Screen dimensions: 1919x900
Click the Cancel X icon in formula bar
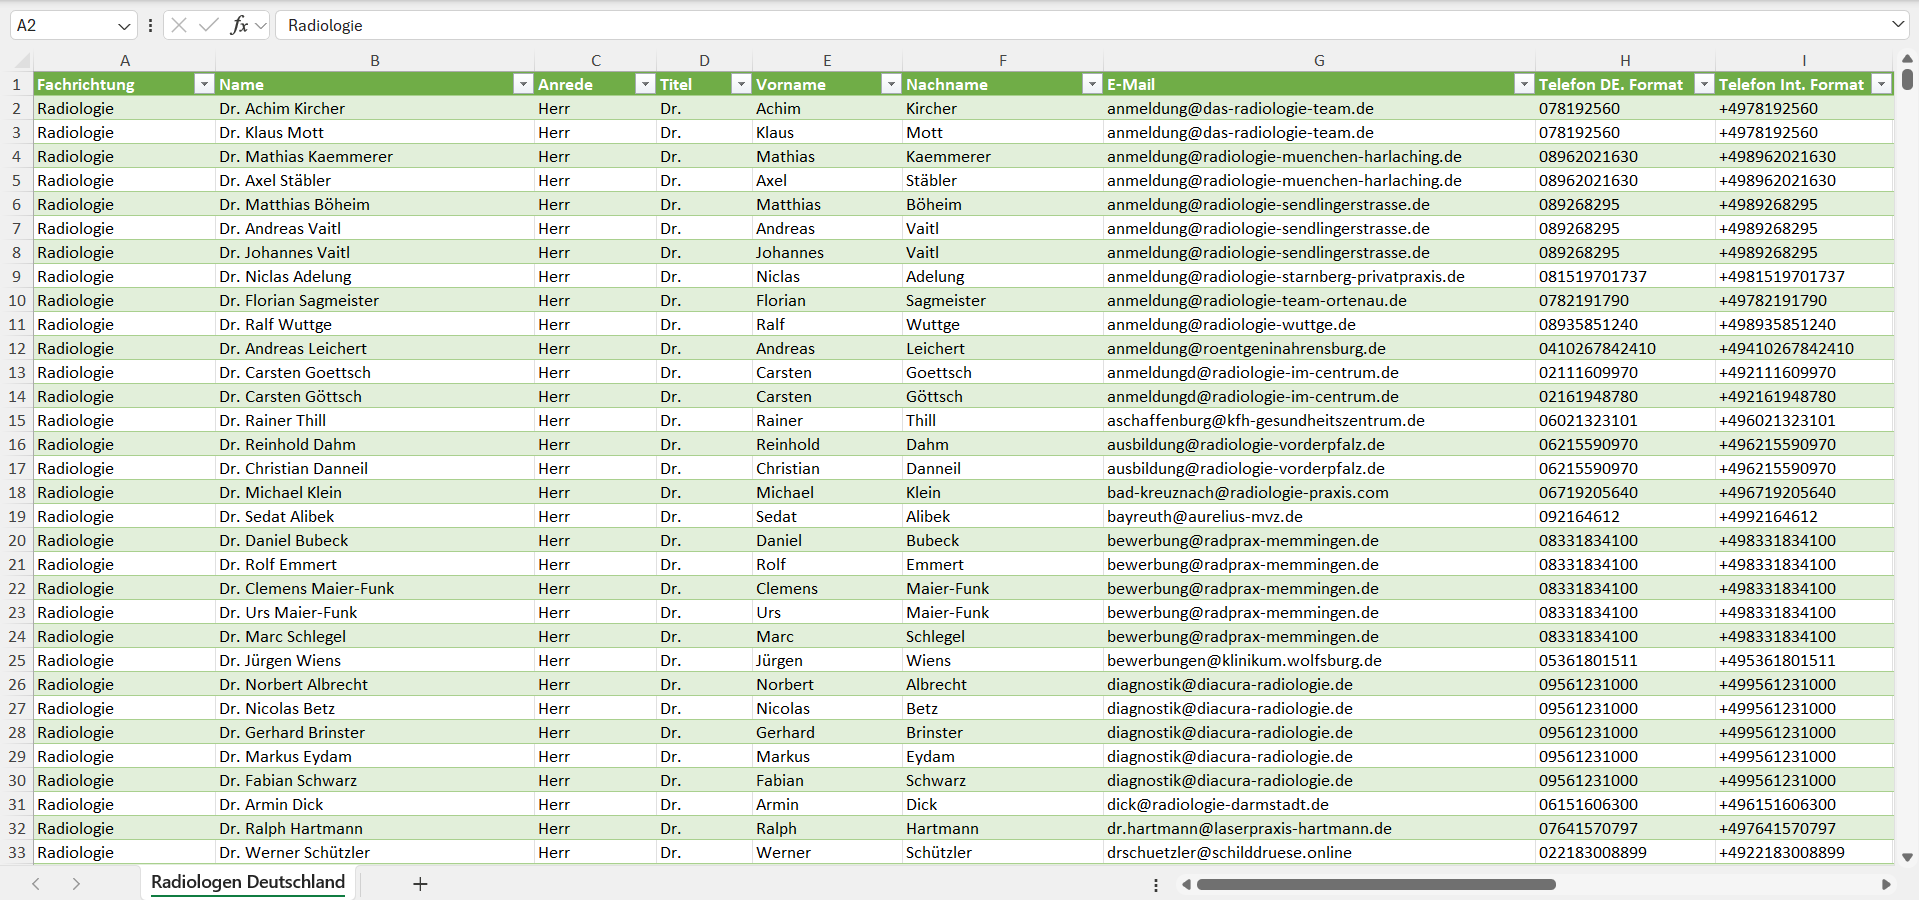coord(179,25)
